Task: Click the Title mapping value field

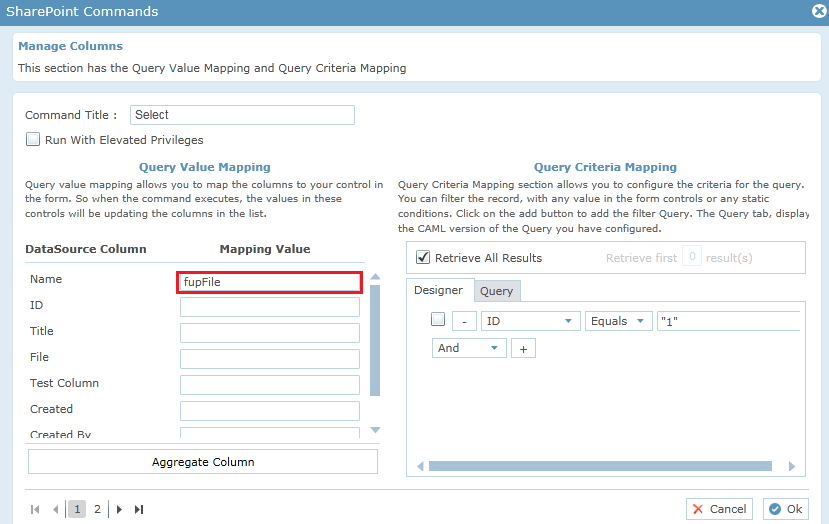Action: pos(270,333)
